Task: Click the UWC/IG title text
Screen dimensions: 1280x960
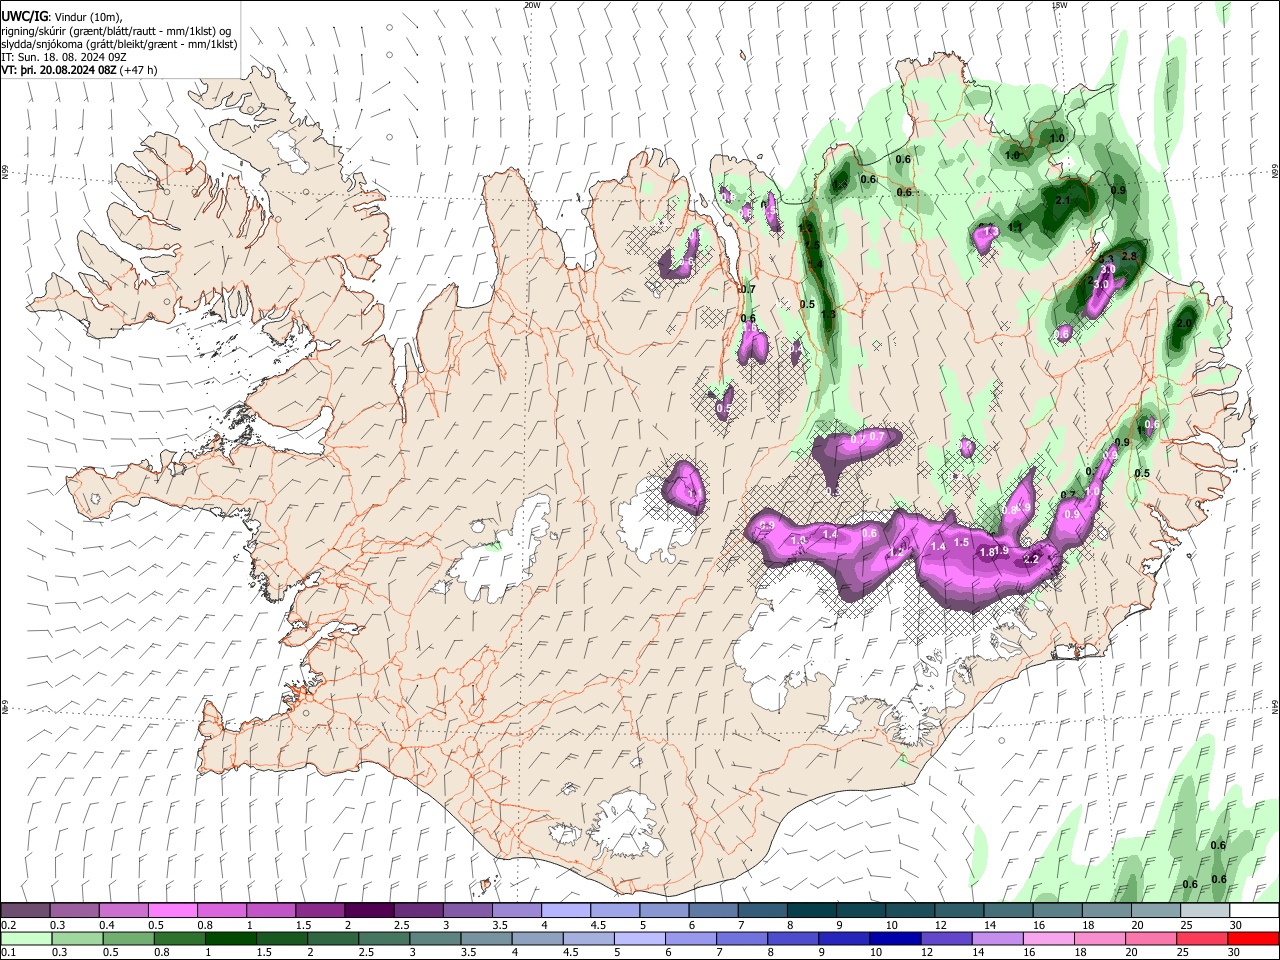Action: point(24,17)
